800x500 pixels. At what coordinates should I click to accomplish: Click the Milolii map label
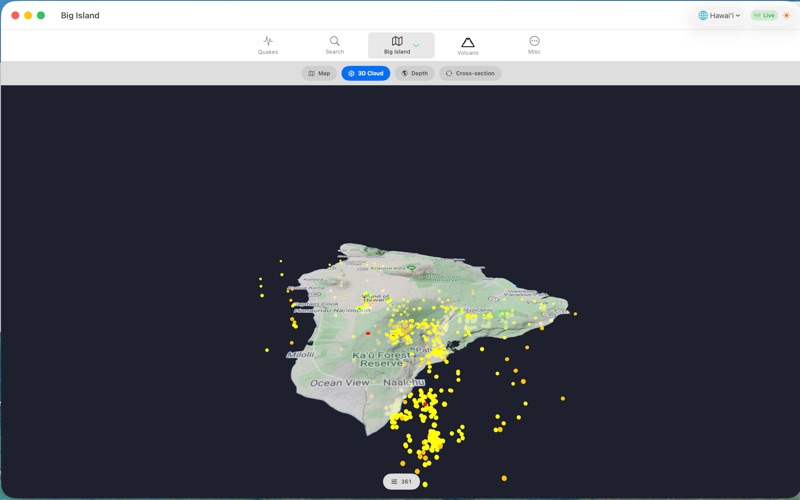tap(300, 355)
